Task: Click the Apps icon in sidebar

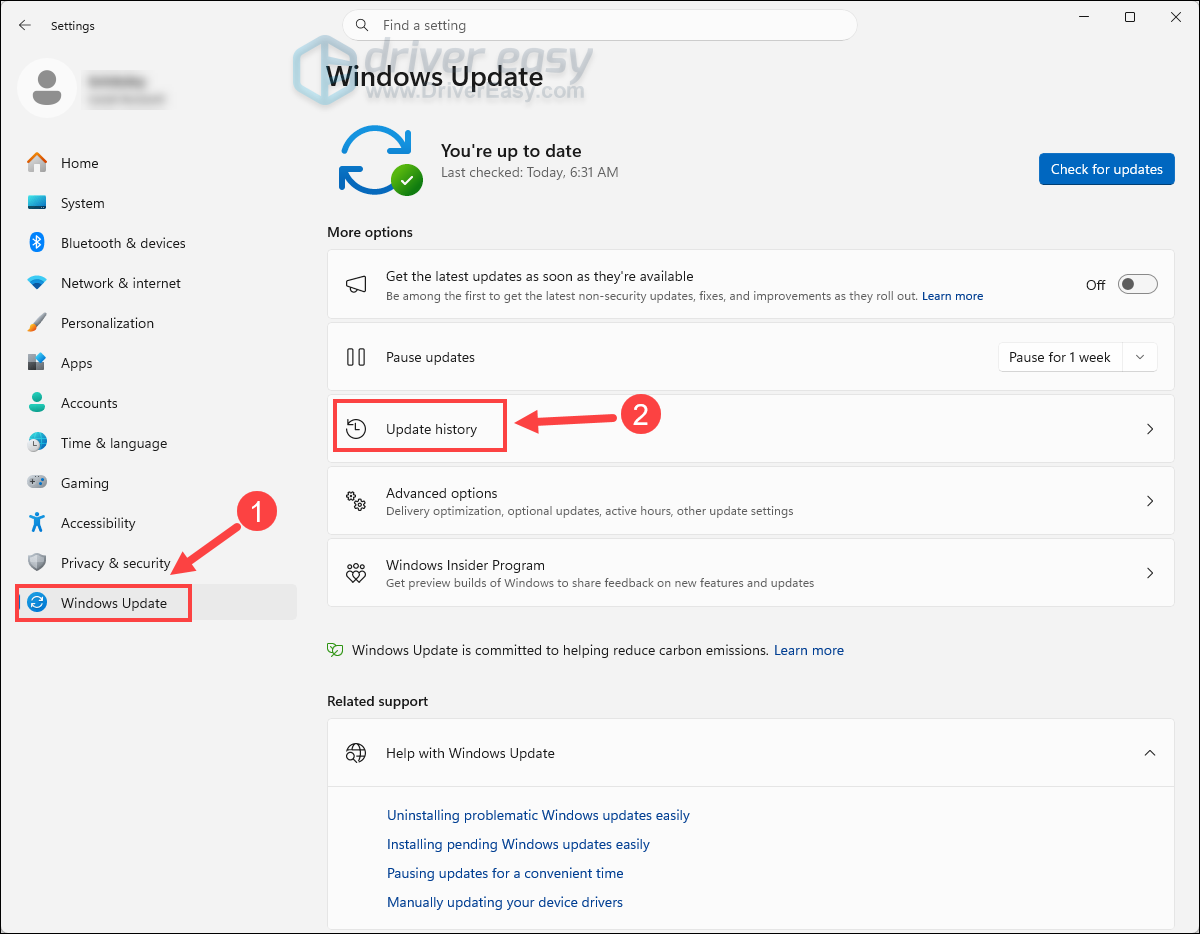Action: (37, 363)
